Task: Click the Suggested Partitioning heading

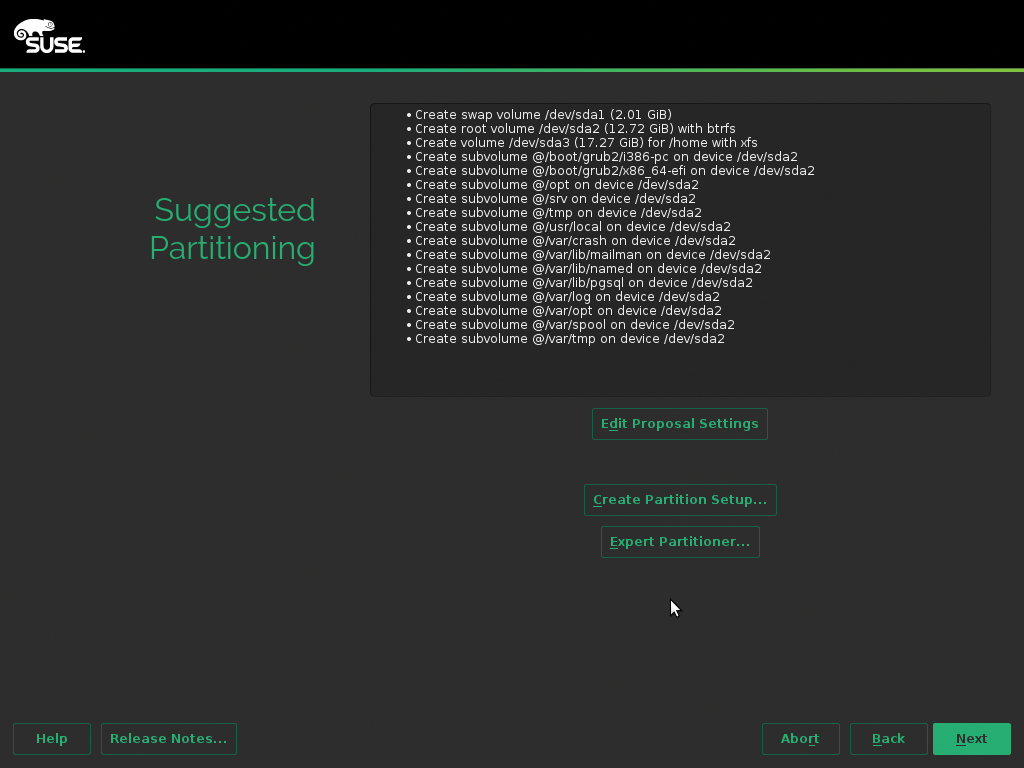Action: pyautogui.click(x=233, y=229)
